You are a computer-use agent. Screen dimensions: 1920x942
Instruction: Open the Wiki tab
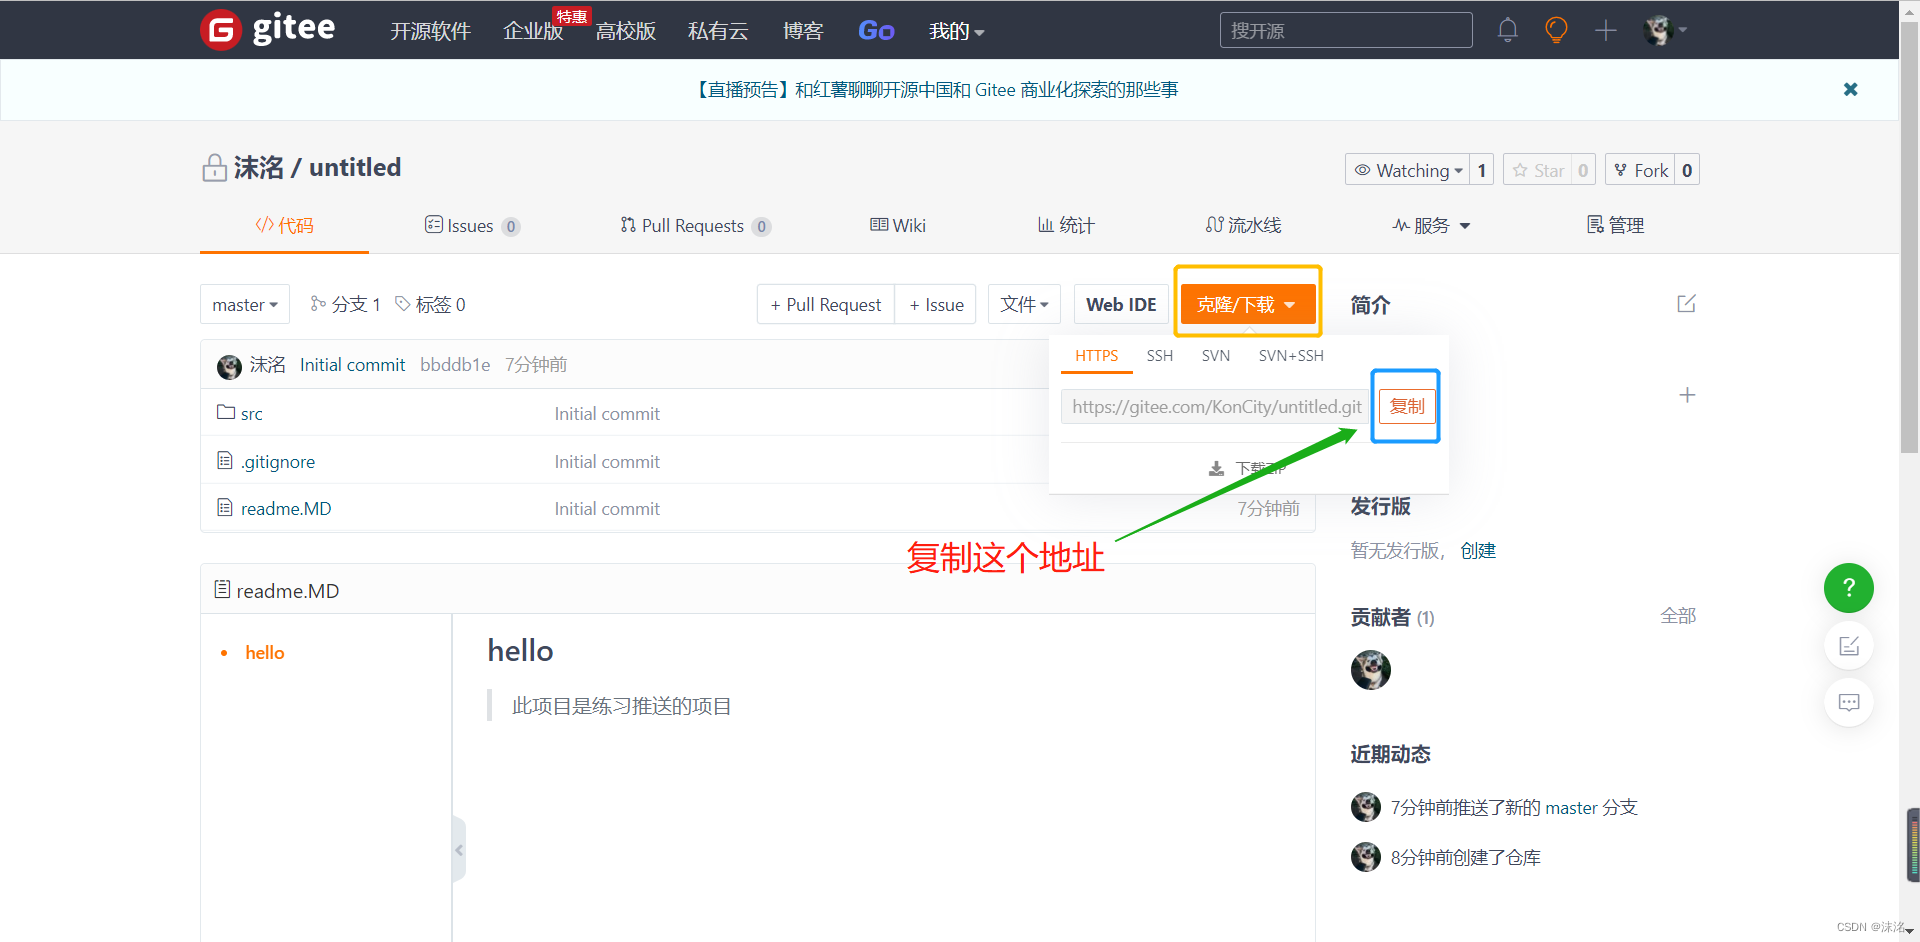[898, 225]
